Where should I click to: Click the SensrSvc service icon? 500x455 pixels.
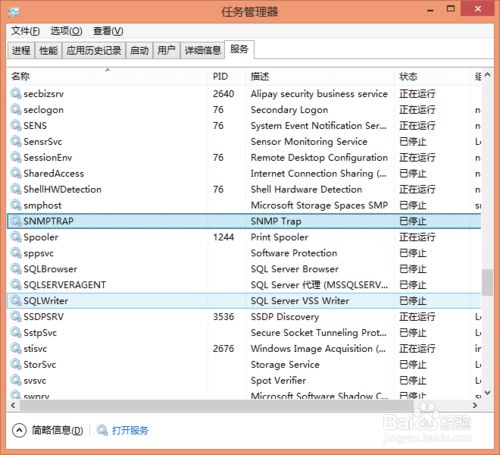[x=15, y=142]
